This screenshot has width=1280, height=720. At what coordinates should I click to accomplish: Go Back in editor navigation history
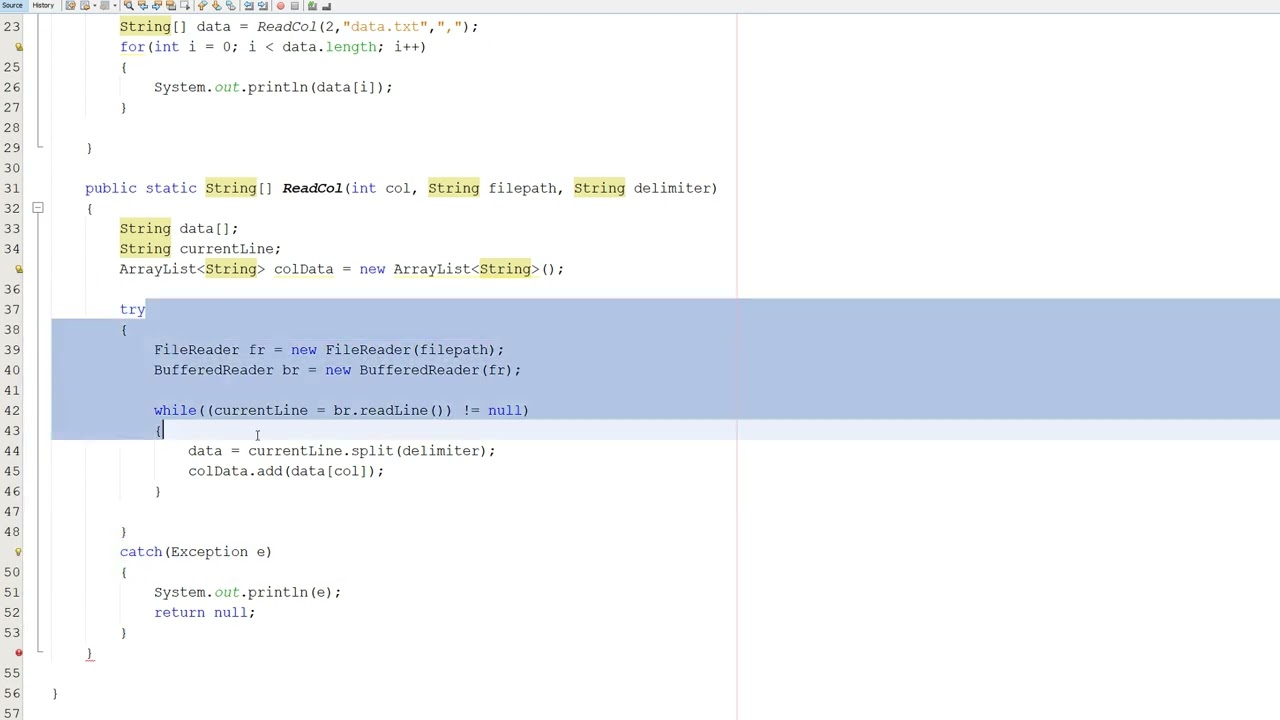[x=85, y=5]
